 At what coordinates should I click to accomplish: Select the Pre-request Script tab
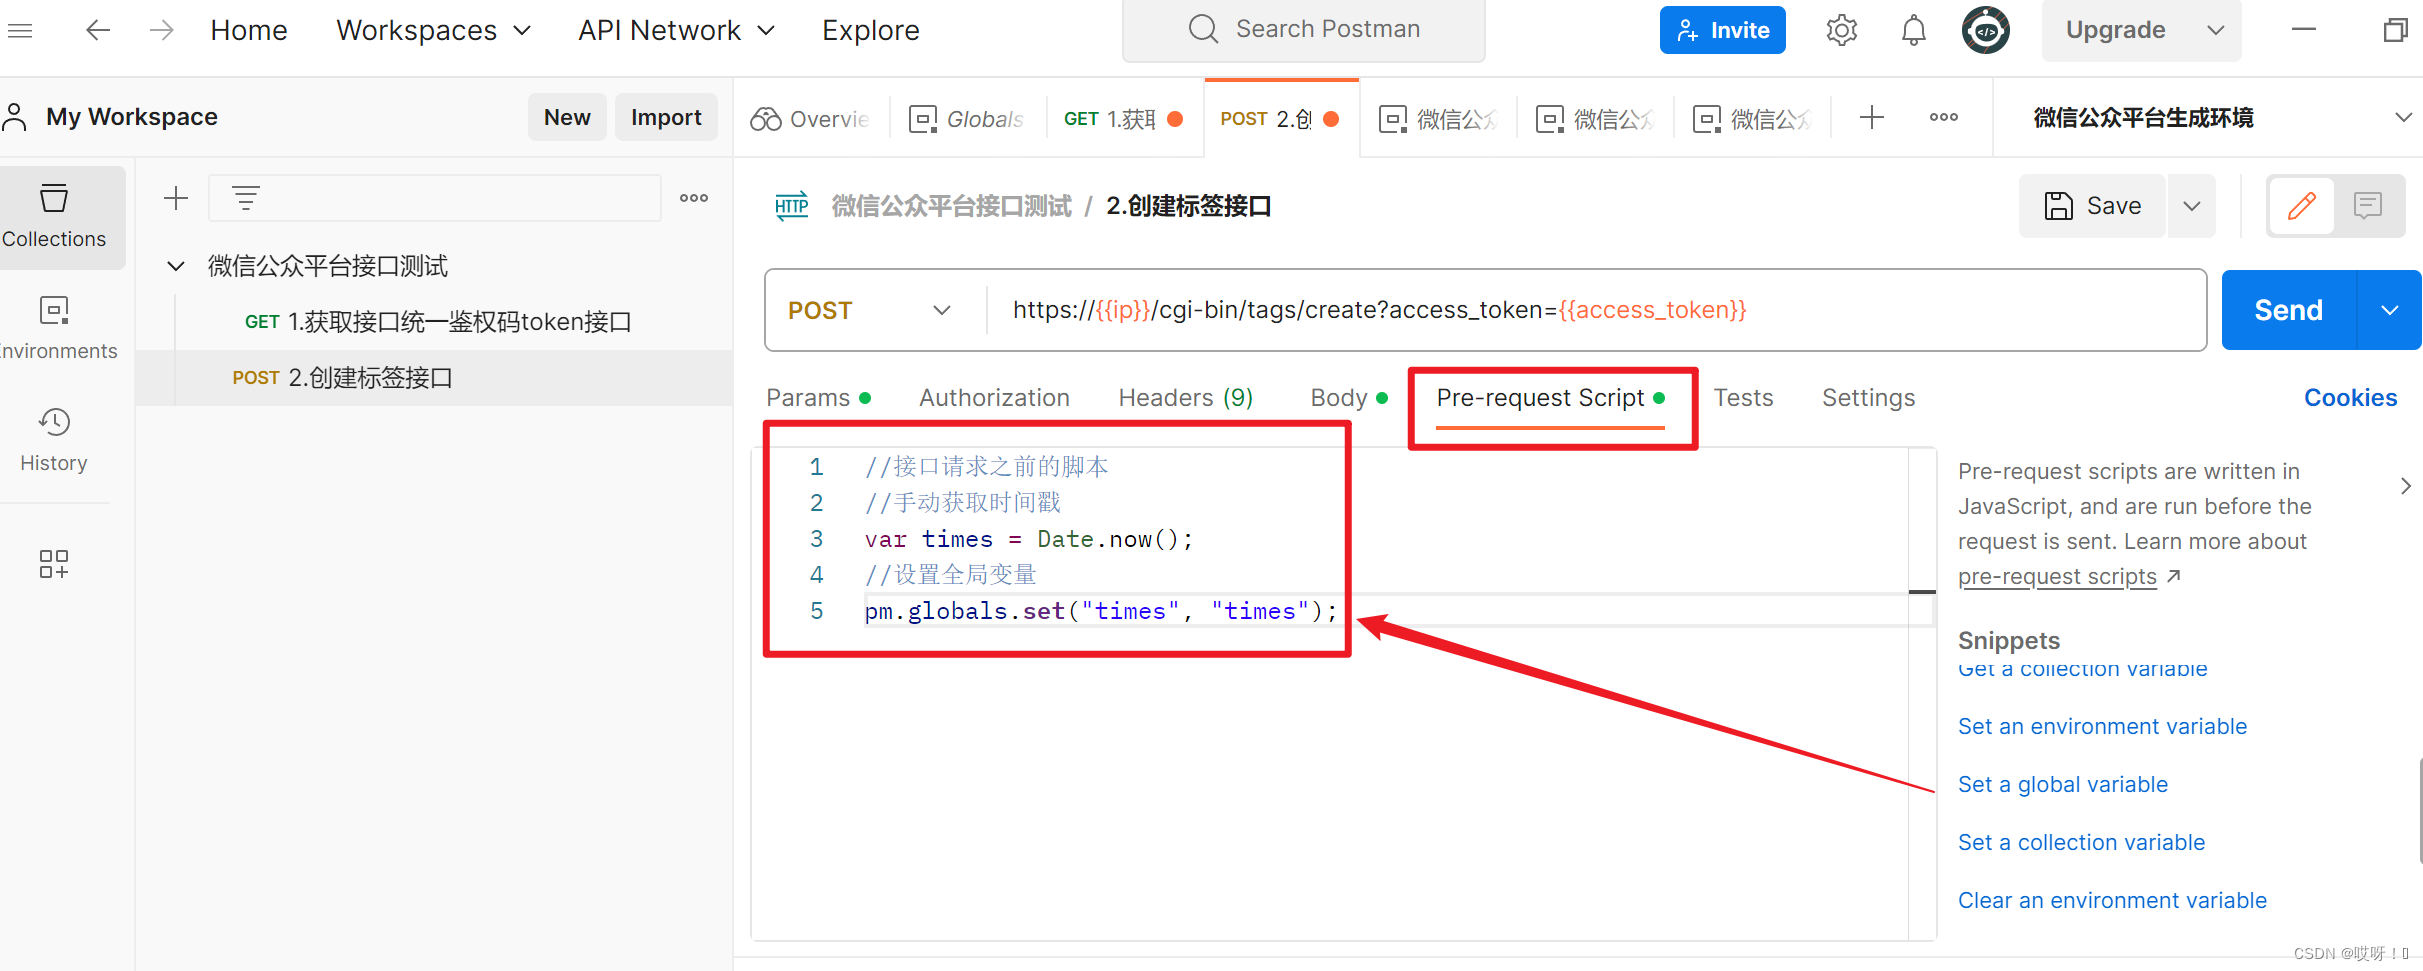point(1550,398)
